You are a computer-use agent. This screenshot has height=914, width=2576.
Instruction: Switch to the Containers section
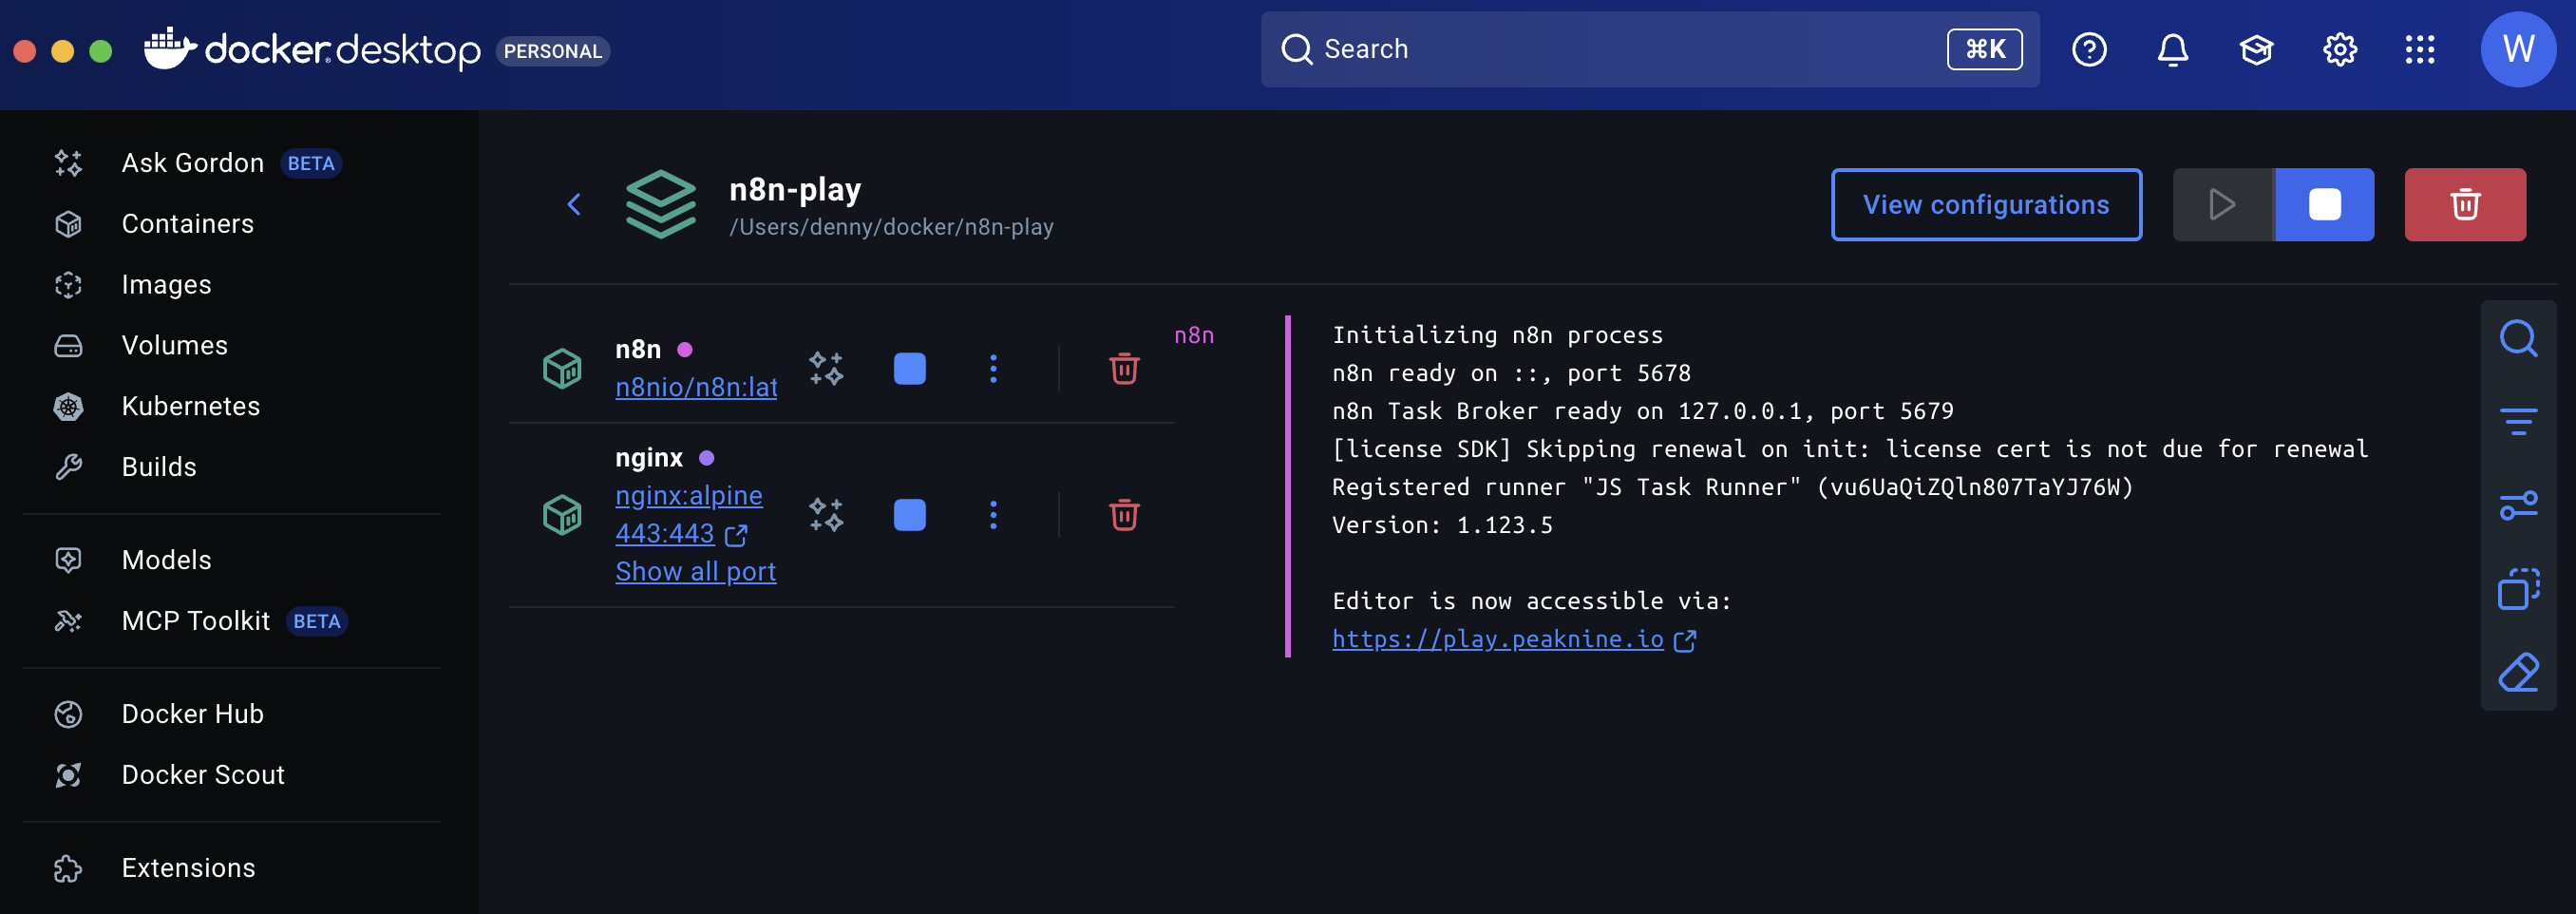click(187, 223)
